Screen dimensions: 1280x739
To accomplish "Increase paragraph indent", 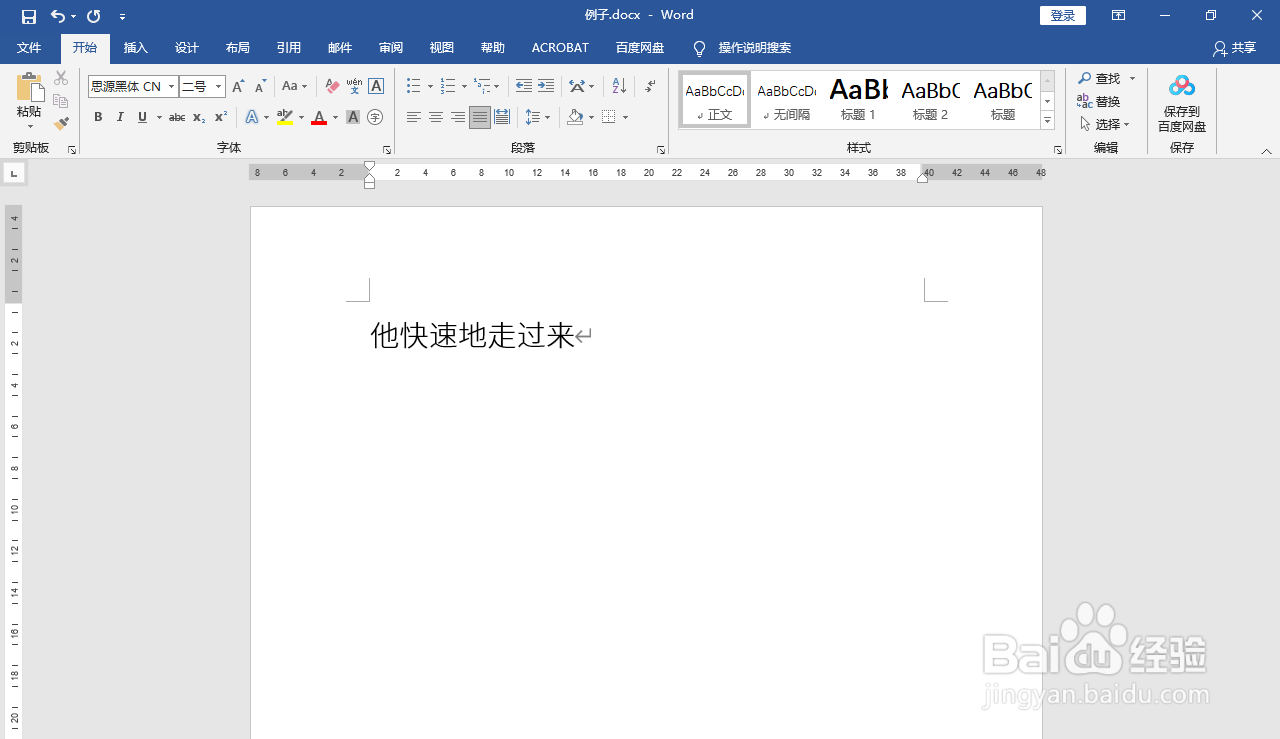I will (x=546, y=87).
